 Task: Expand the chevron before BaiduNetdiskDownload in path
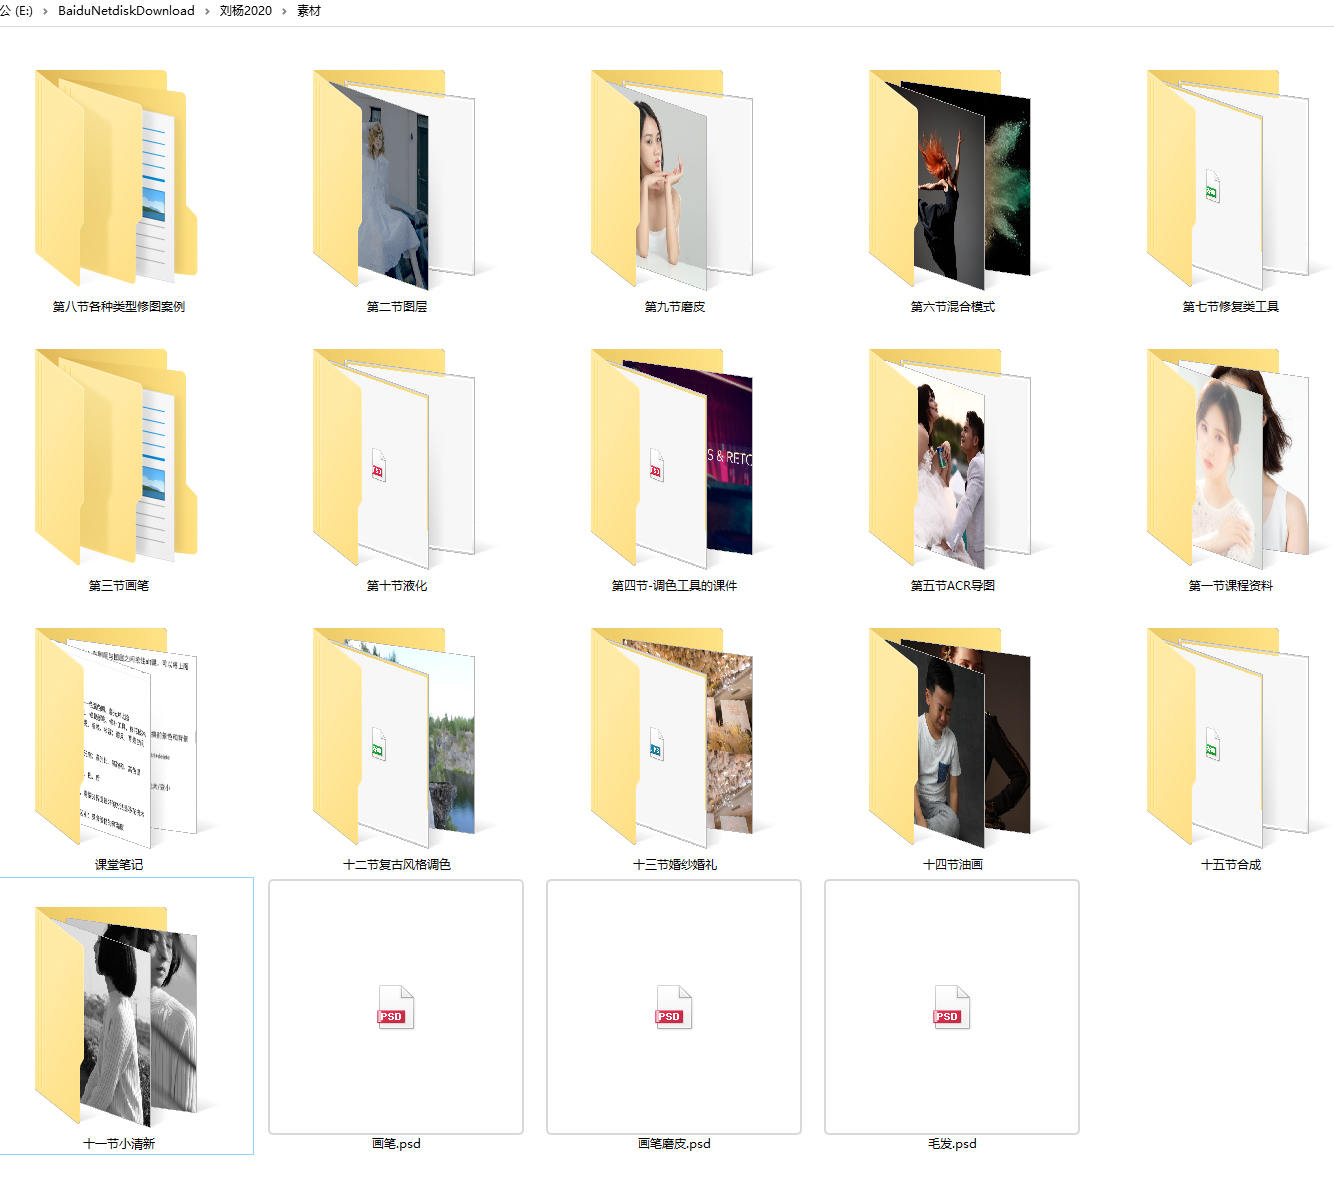point(45,11)
